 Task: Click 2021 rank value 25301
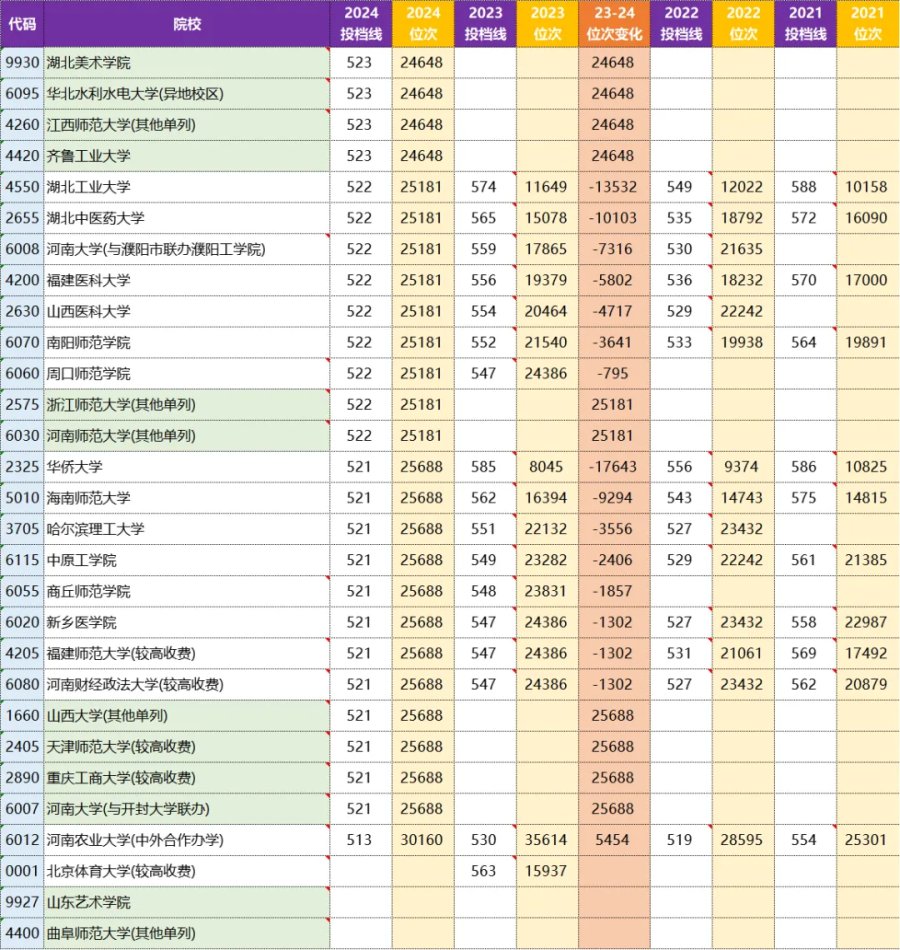point(866,840)
